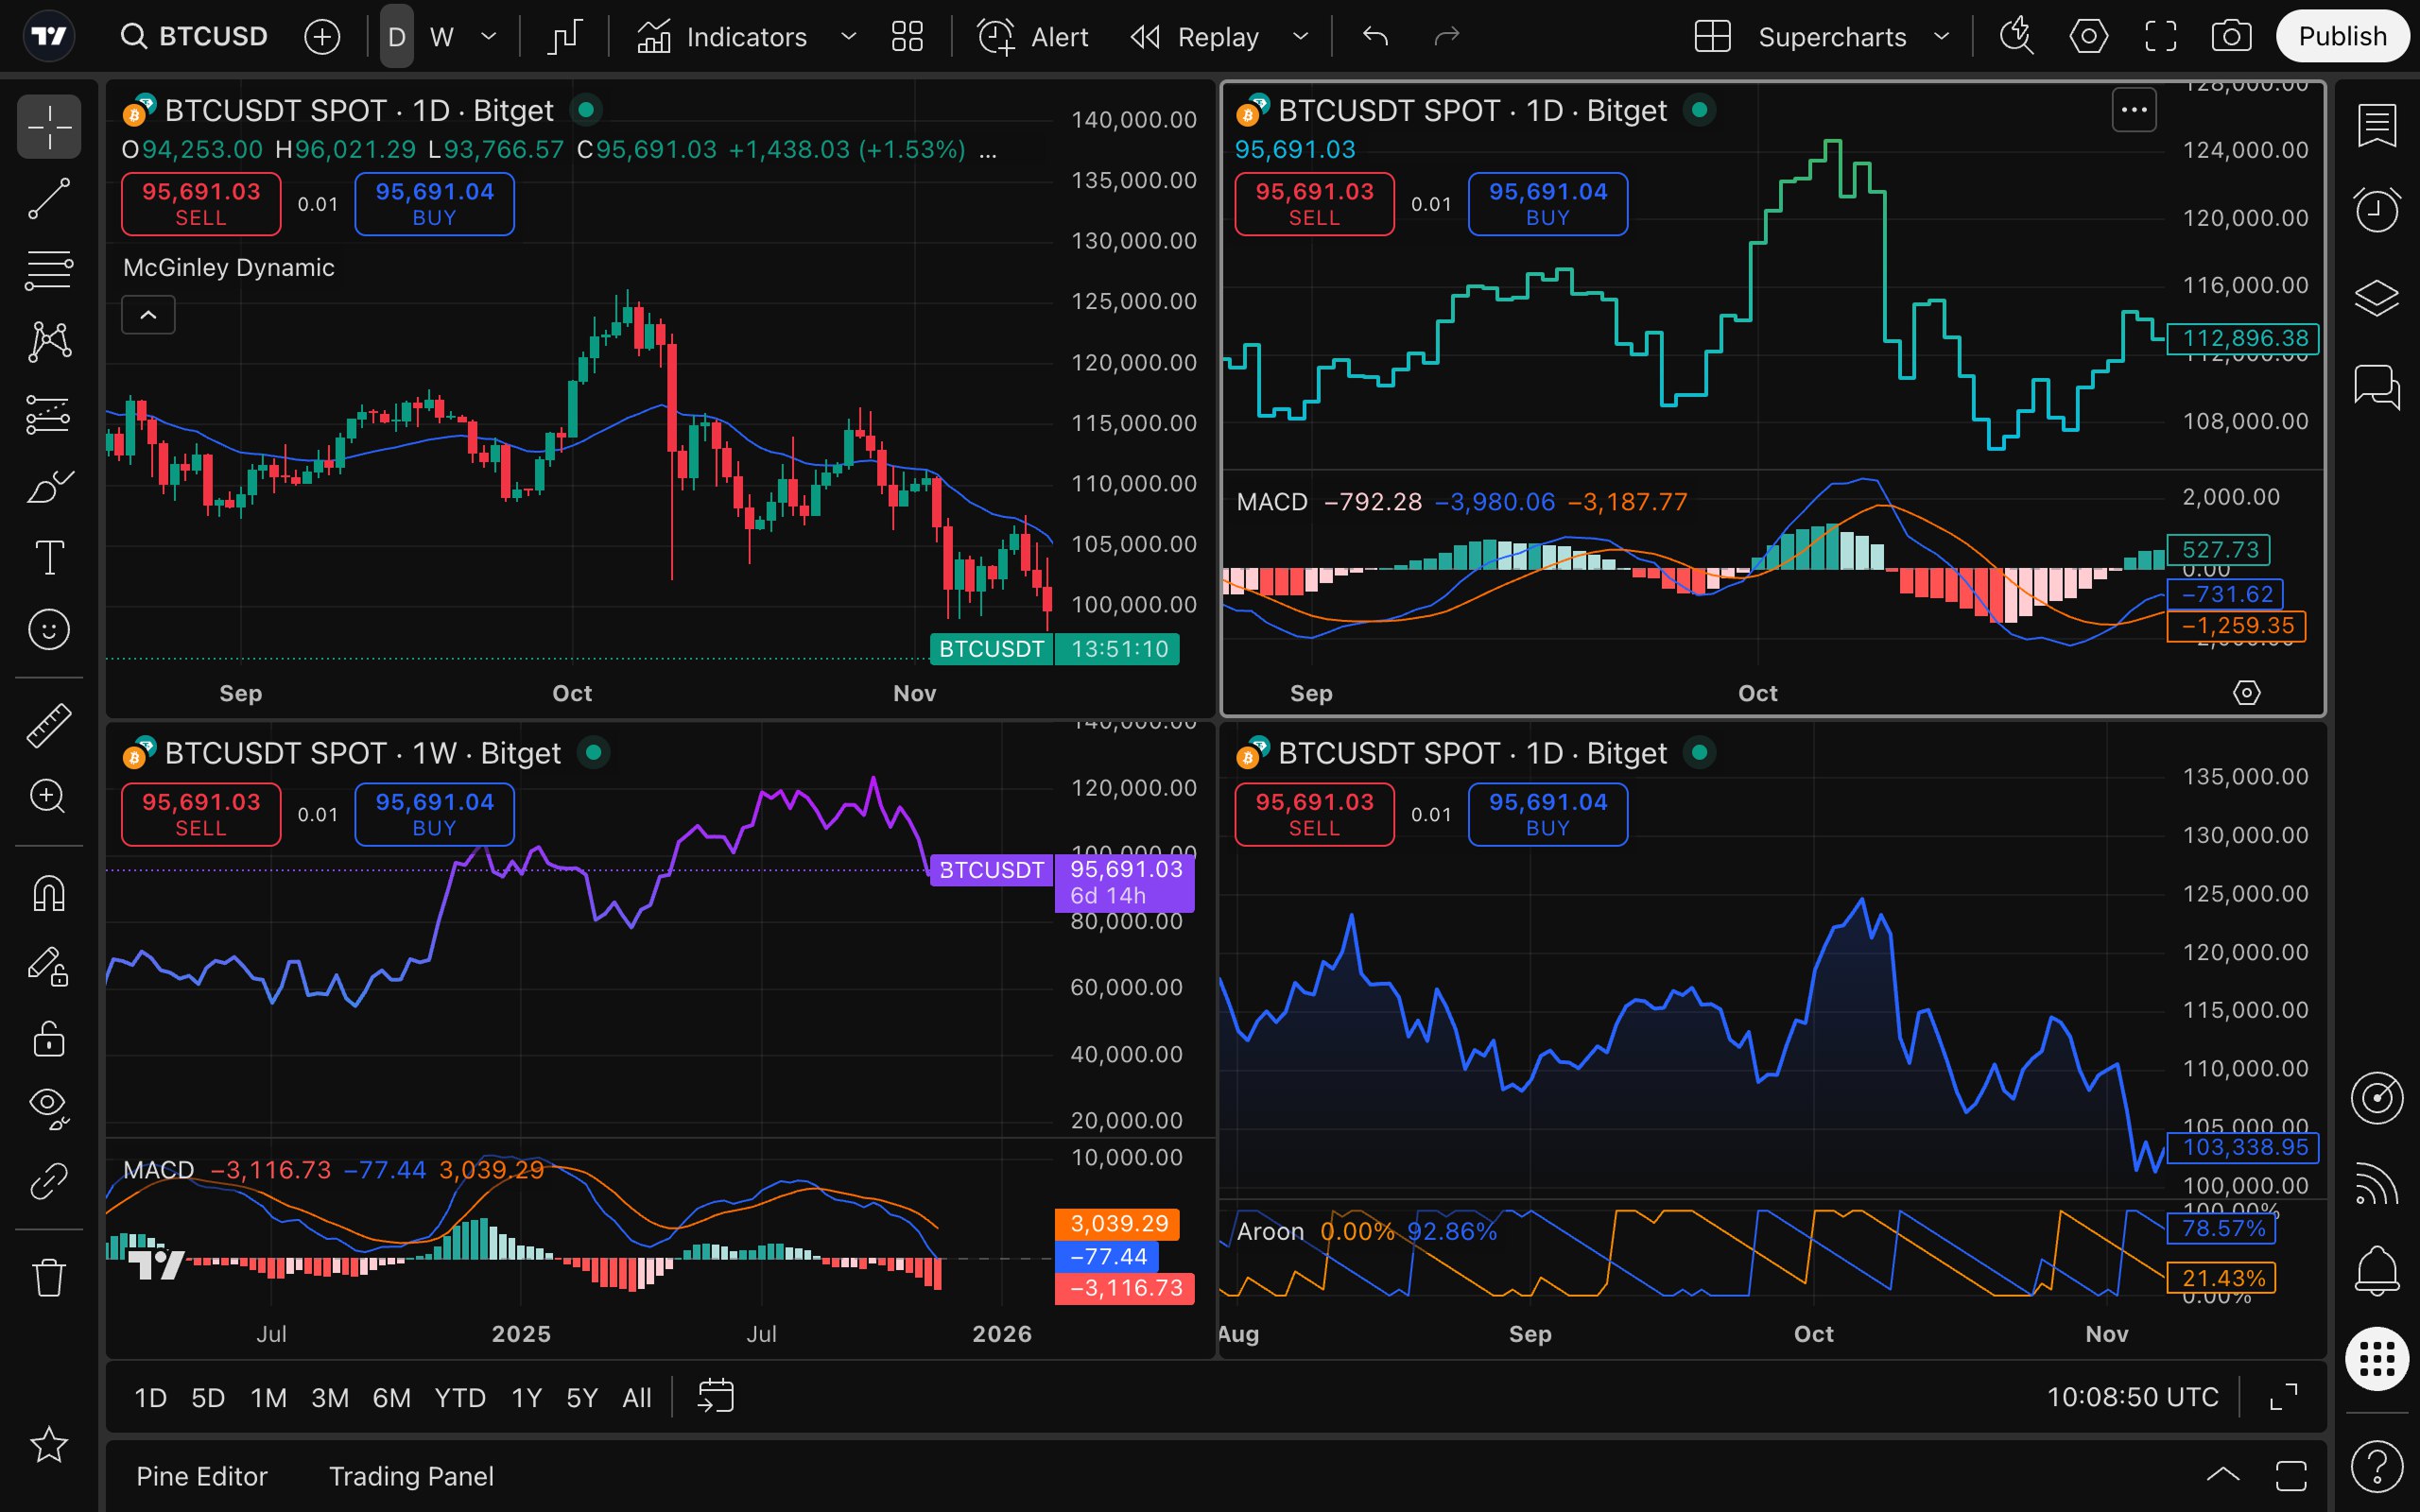
Task: Click the Publish button
Action: tap(2341, 37)
